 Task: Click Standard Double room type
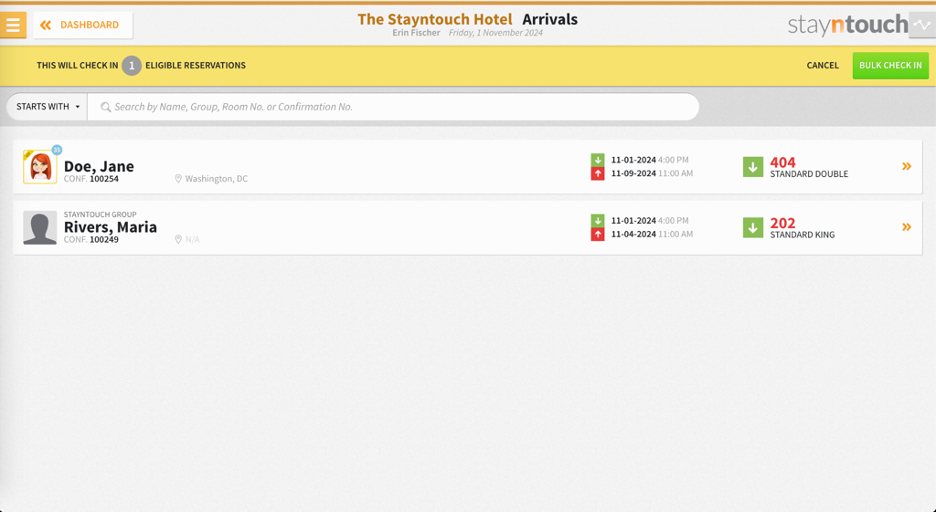tap(809, 174)
